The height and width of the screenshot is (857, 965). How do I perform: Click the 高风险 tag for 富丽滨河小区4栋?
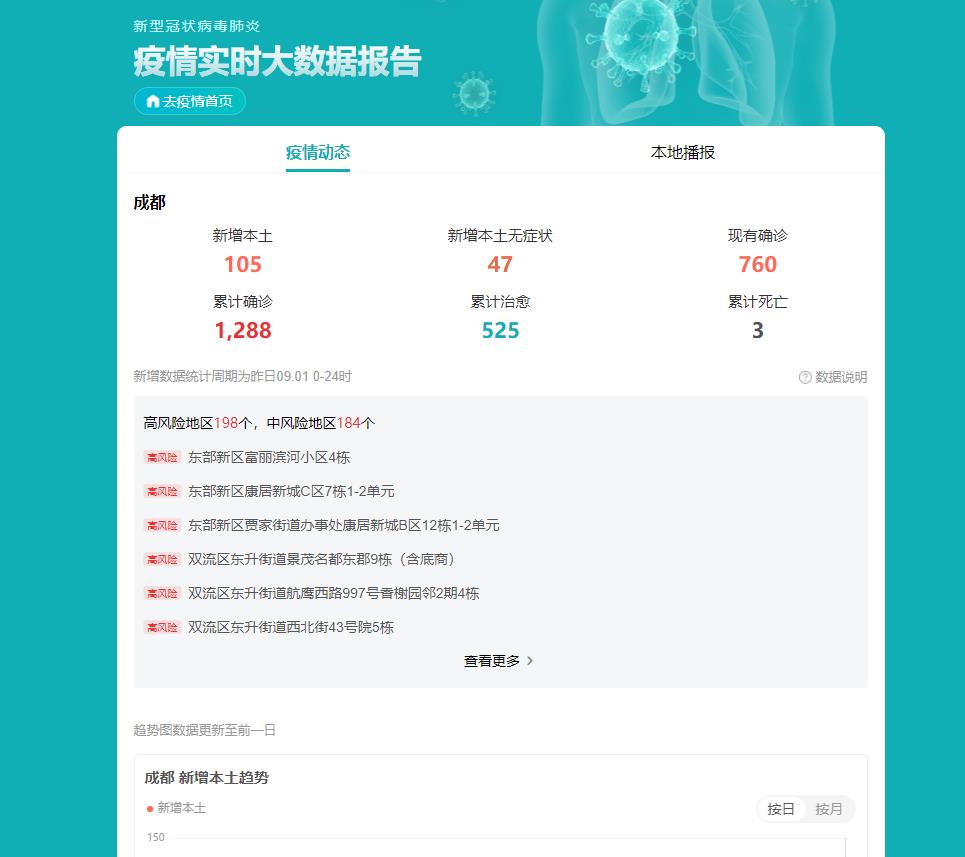162,457
